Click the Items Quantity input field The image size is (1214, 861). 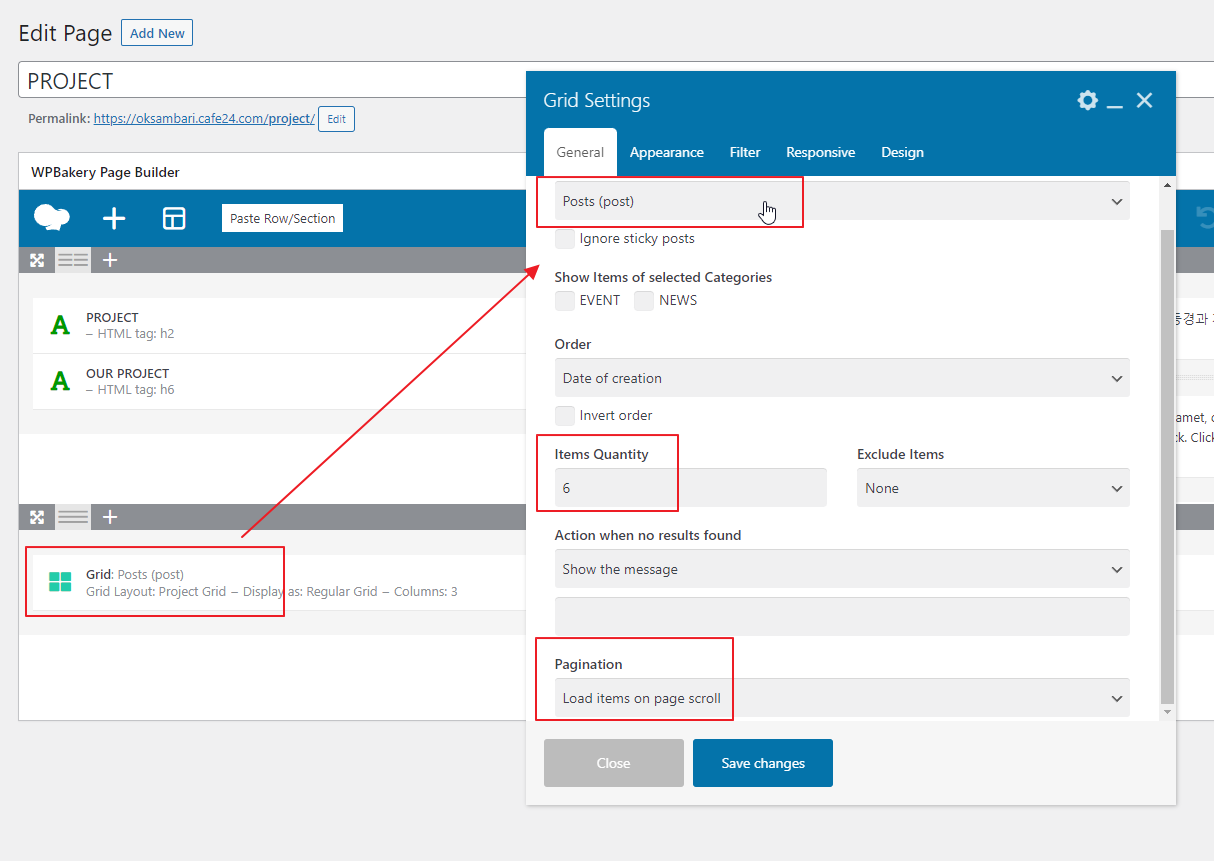[x=691, y=488]
